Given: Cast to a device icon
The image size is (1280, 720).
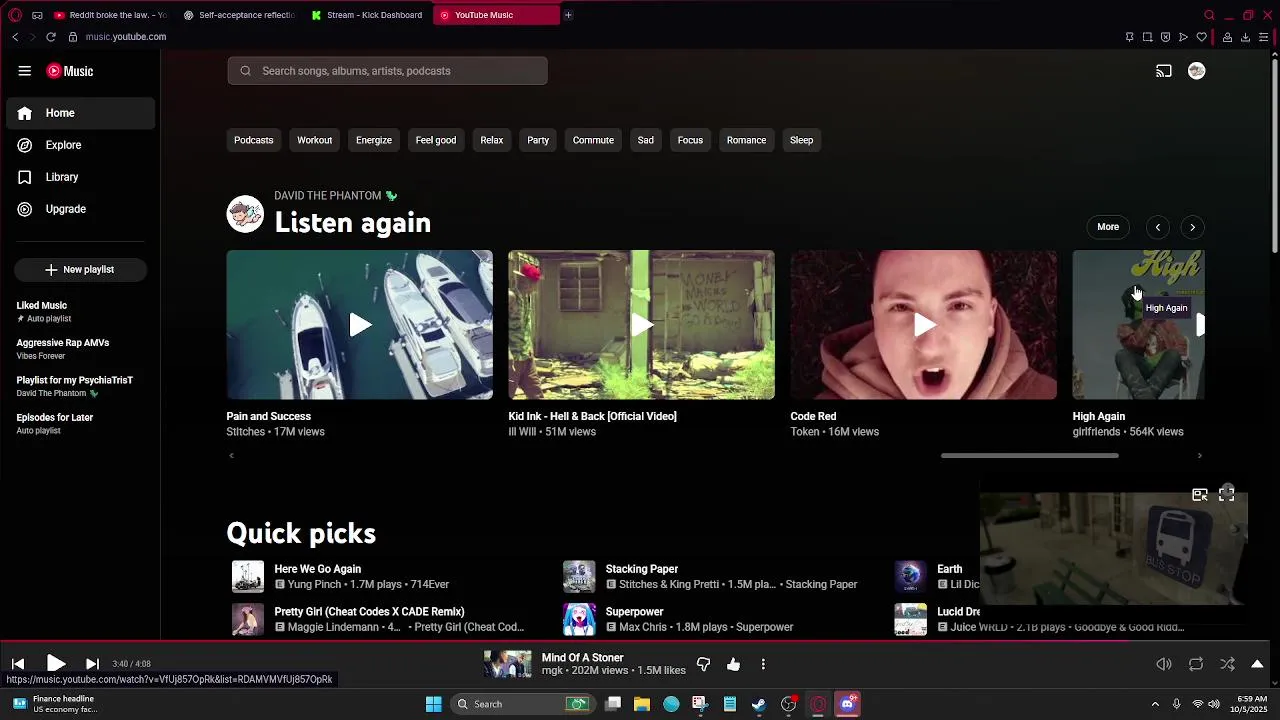Looking at the screenshot, I should (x=1164, y=71).
